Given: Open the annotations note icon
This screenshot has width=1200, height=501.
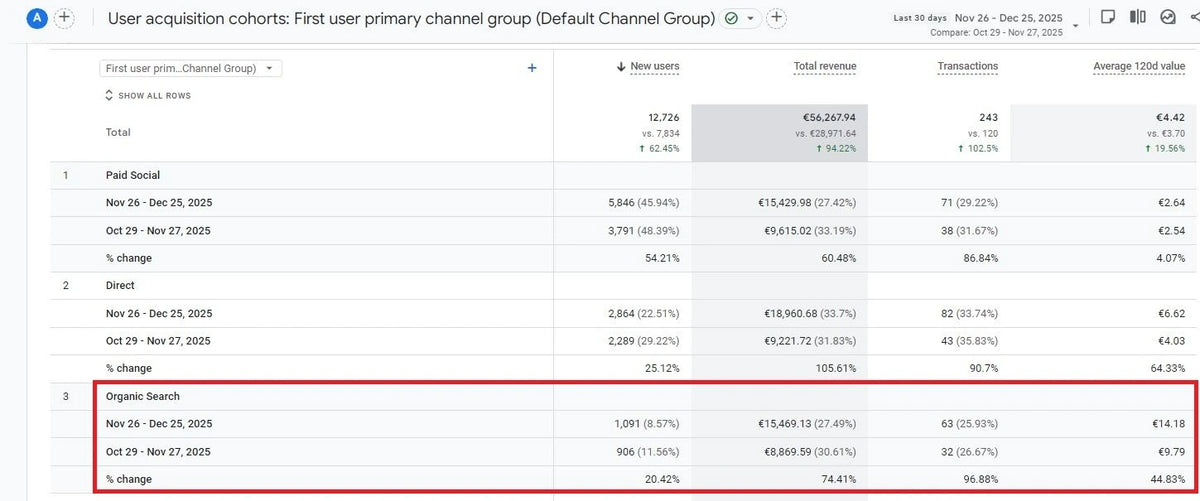Looking at the screenshot, I should pos(1107,17).
